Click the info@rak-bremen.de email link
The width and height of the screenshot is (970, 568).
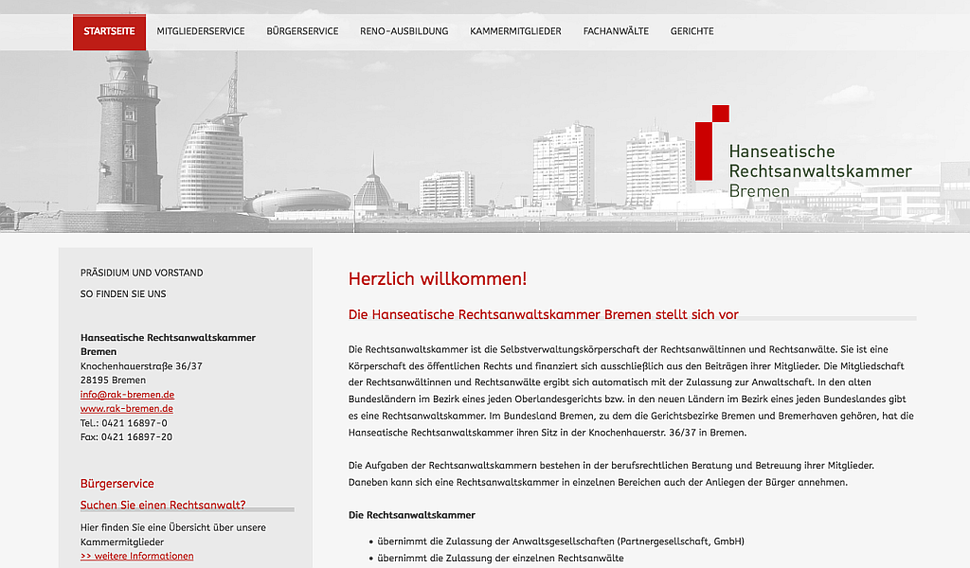pos(127,395)
